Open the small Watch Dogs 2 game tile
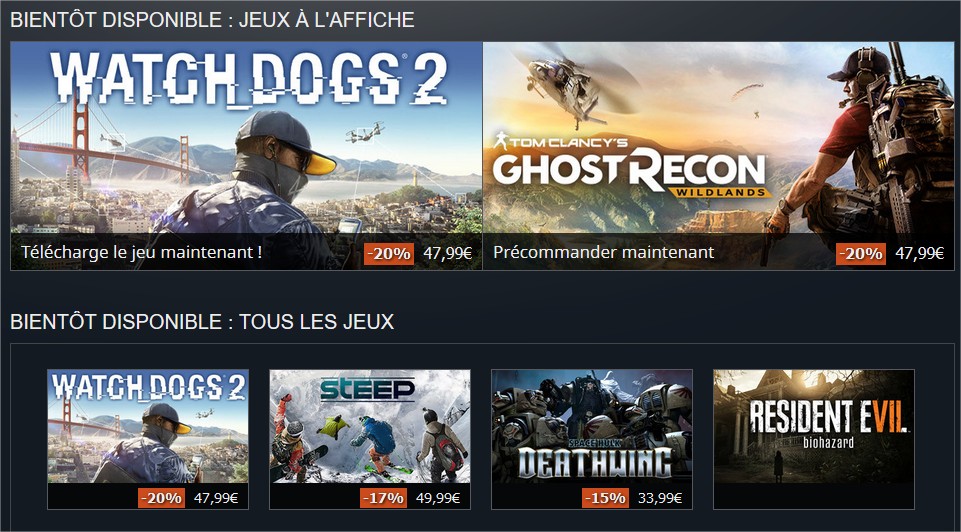The width and height of the screenshot is (961, 532). pyautogui.click(x=148, y=439)
